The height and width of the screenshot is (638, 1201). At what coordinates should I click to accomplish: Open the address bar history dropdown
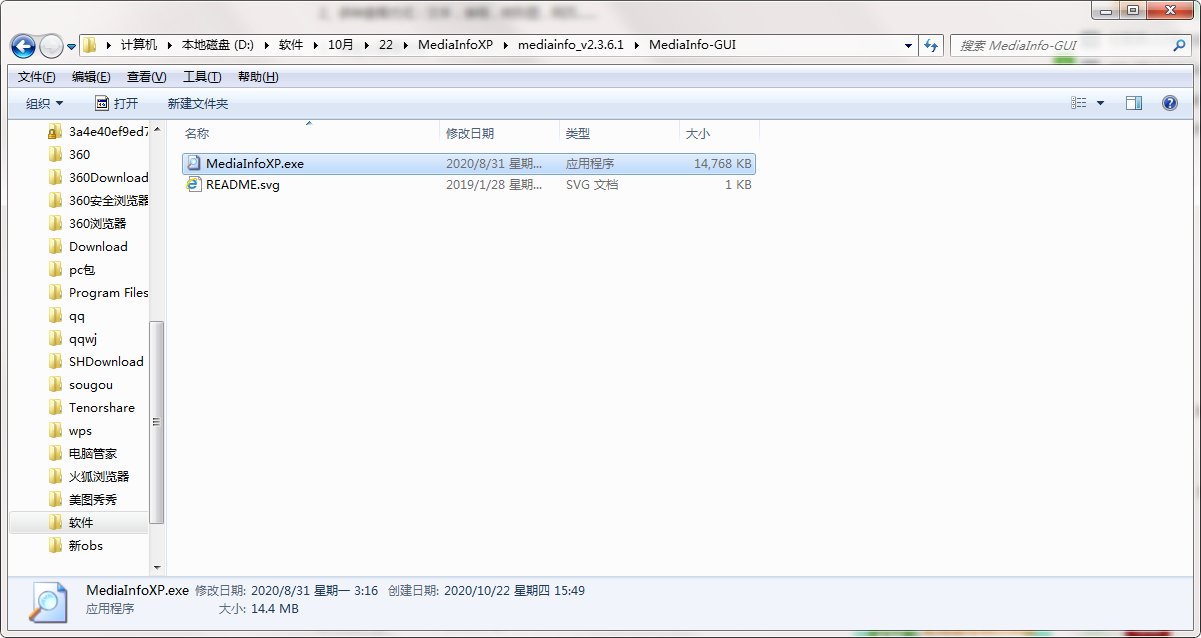click(x=908, y=45)
